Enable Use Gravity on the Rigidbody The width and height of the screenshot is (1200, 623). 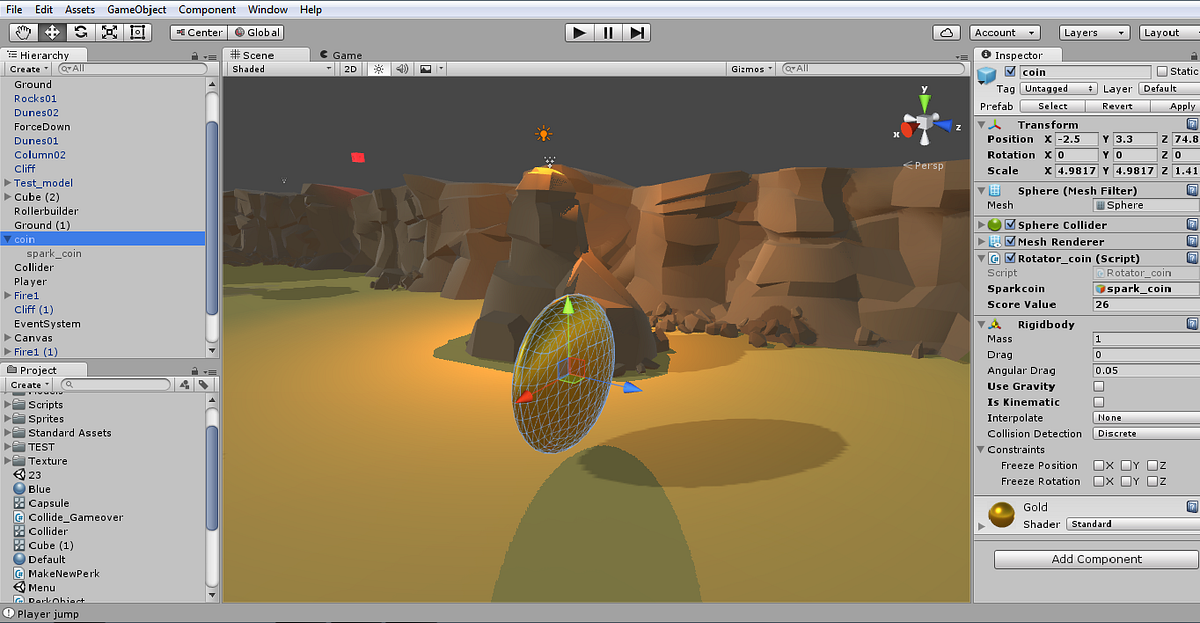[1098, 386]
